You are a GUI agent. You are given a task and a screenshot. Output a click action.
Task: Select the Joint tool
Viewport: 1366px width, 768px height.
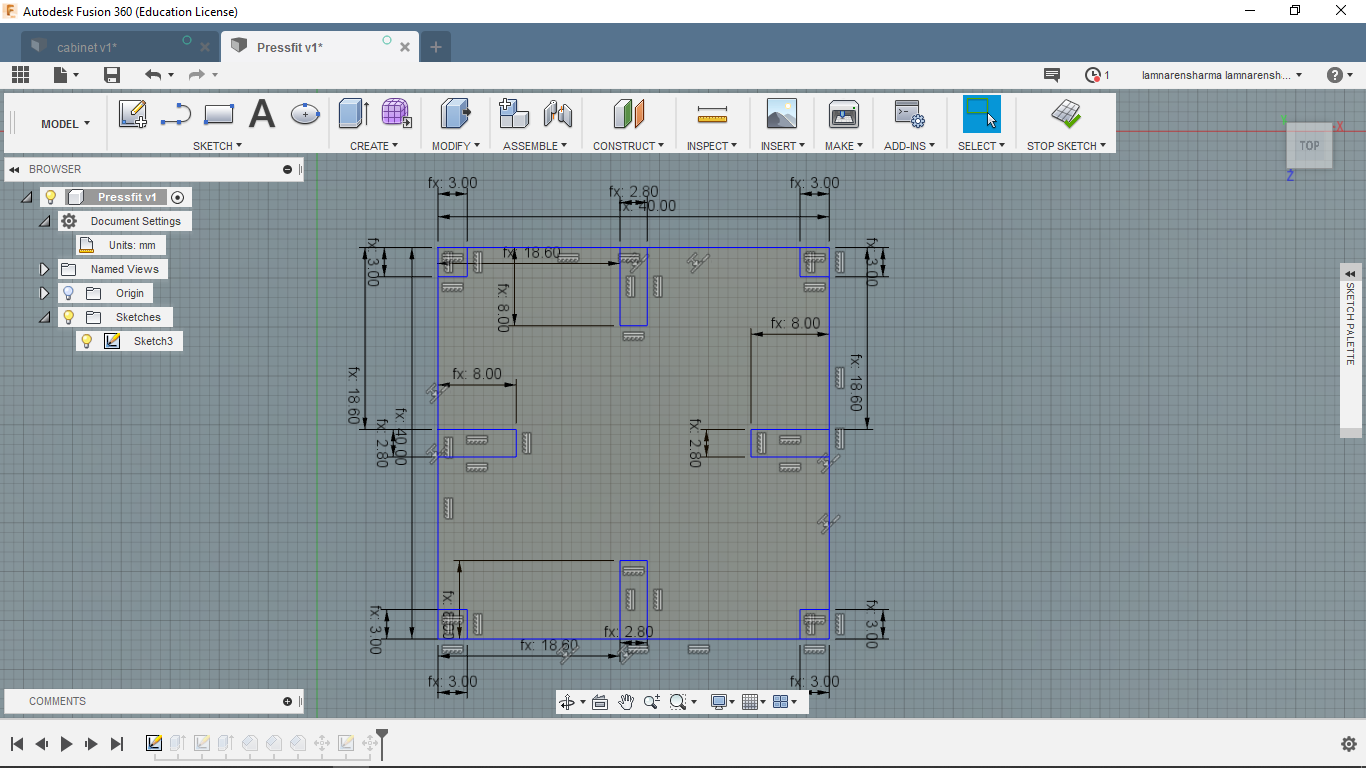[x=557, y=114]
